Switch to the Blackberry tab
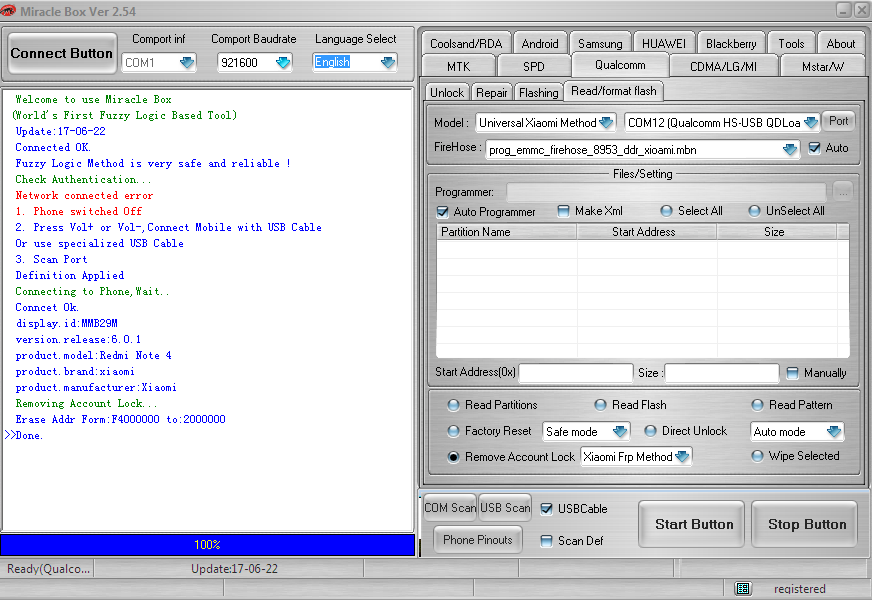 pyautogui.click(x=731, y=43)
